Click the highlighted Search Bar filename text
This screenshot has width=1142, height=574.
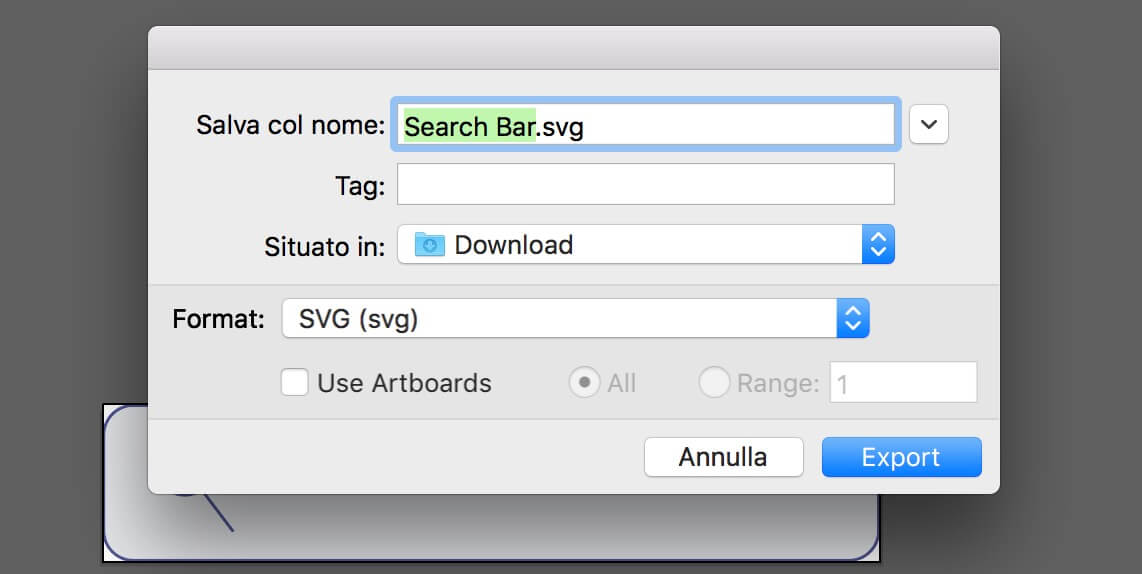tap(470, 127)
